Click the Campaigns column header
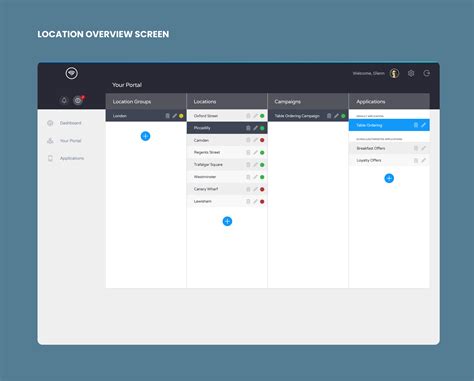The width and height of the screenshot is (474, 381). pos(308,101)
